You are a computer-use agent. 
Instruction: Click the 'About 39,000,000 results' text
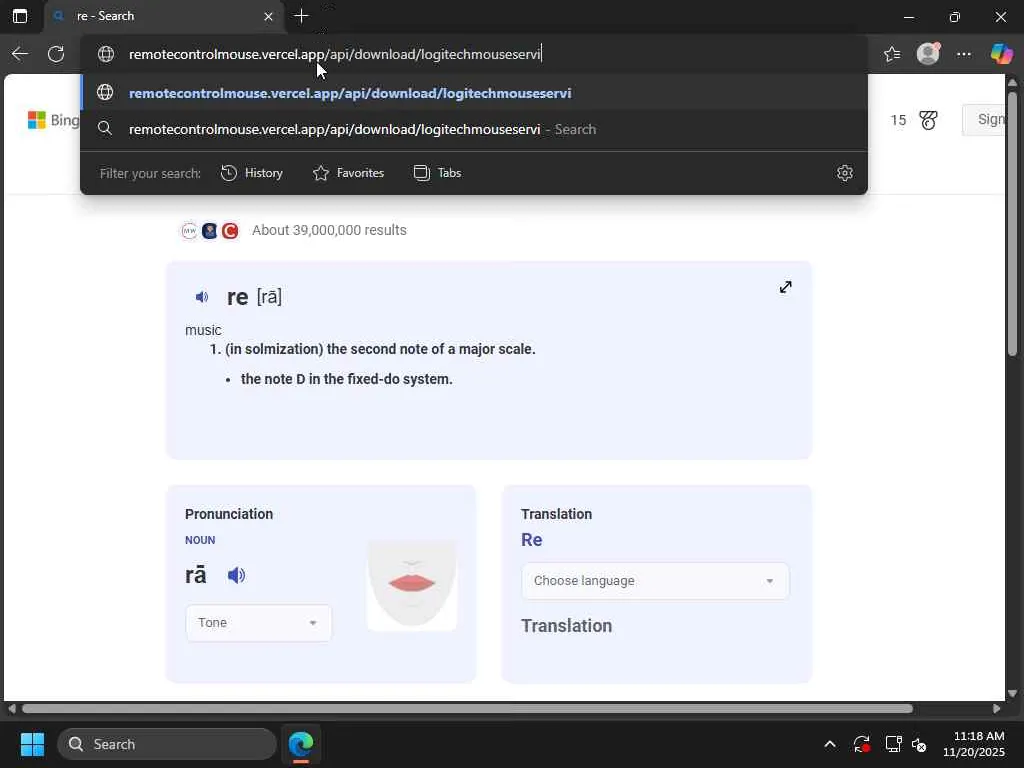click(329, 231)
